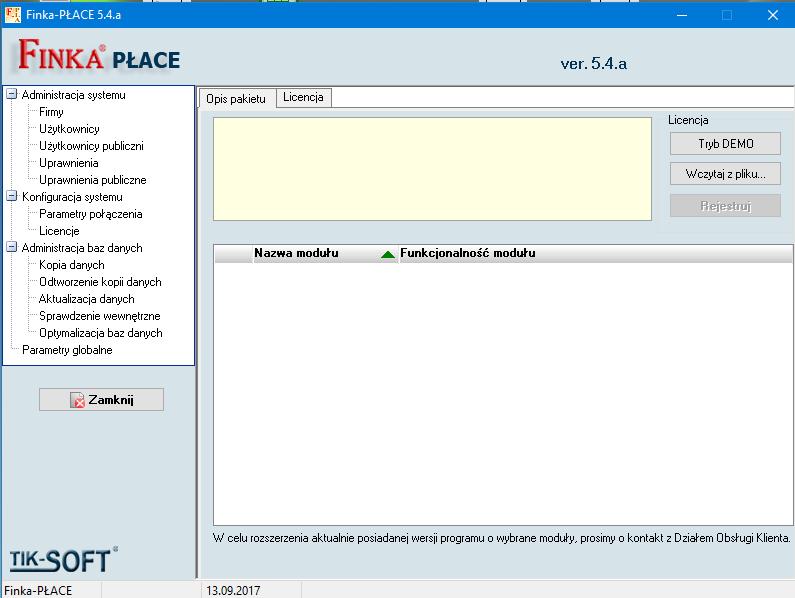This screenshot has height=598, width=795.
Task: Click the Zamknij button
Action: (x=101, y=400)
